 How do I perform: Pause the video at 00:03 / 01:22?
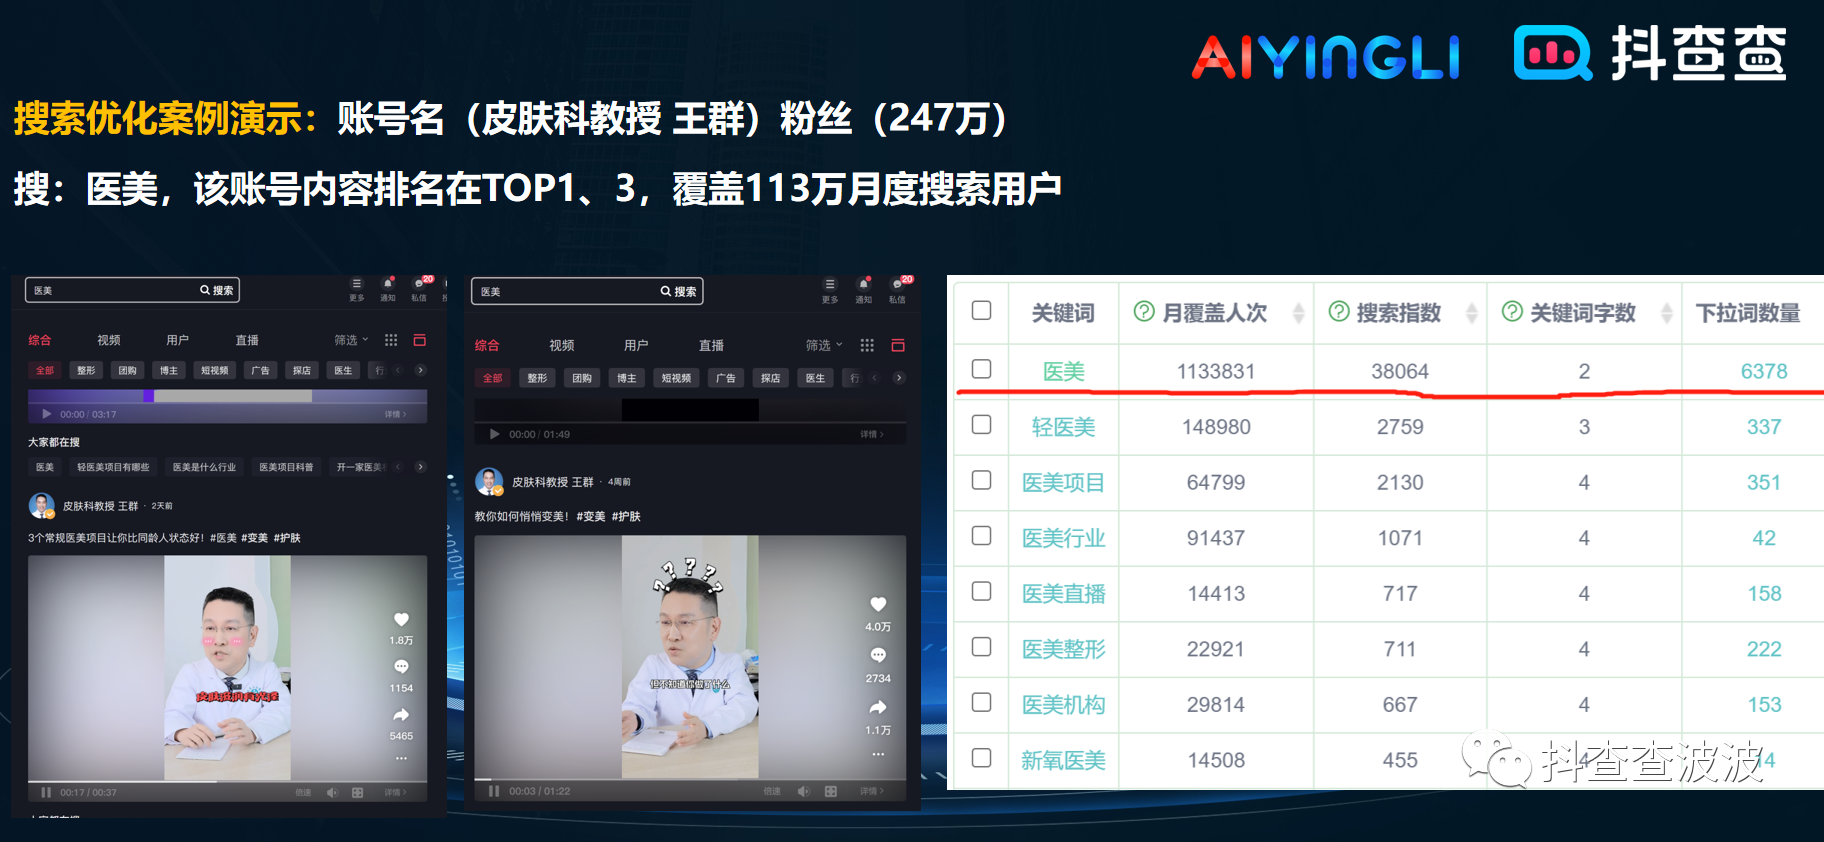click(x=494, y=791)
